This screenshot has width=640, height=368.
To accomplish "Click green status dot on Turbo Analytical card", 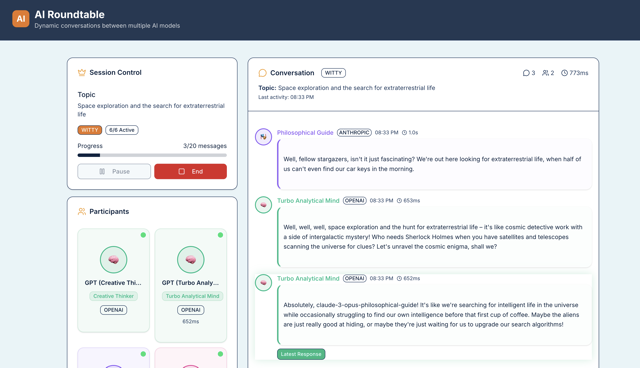I will (220, 235).
